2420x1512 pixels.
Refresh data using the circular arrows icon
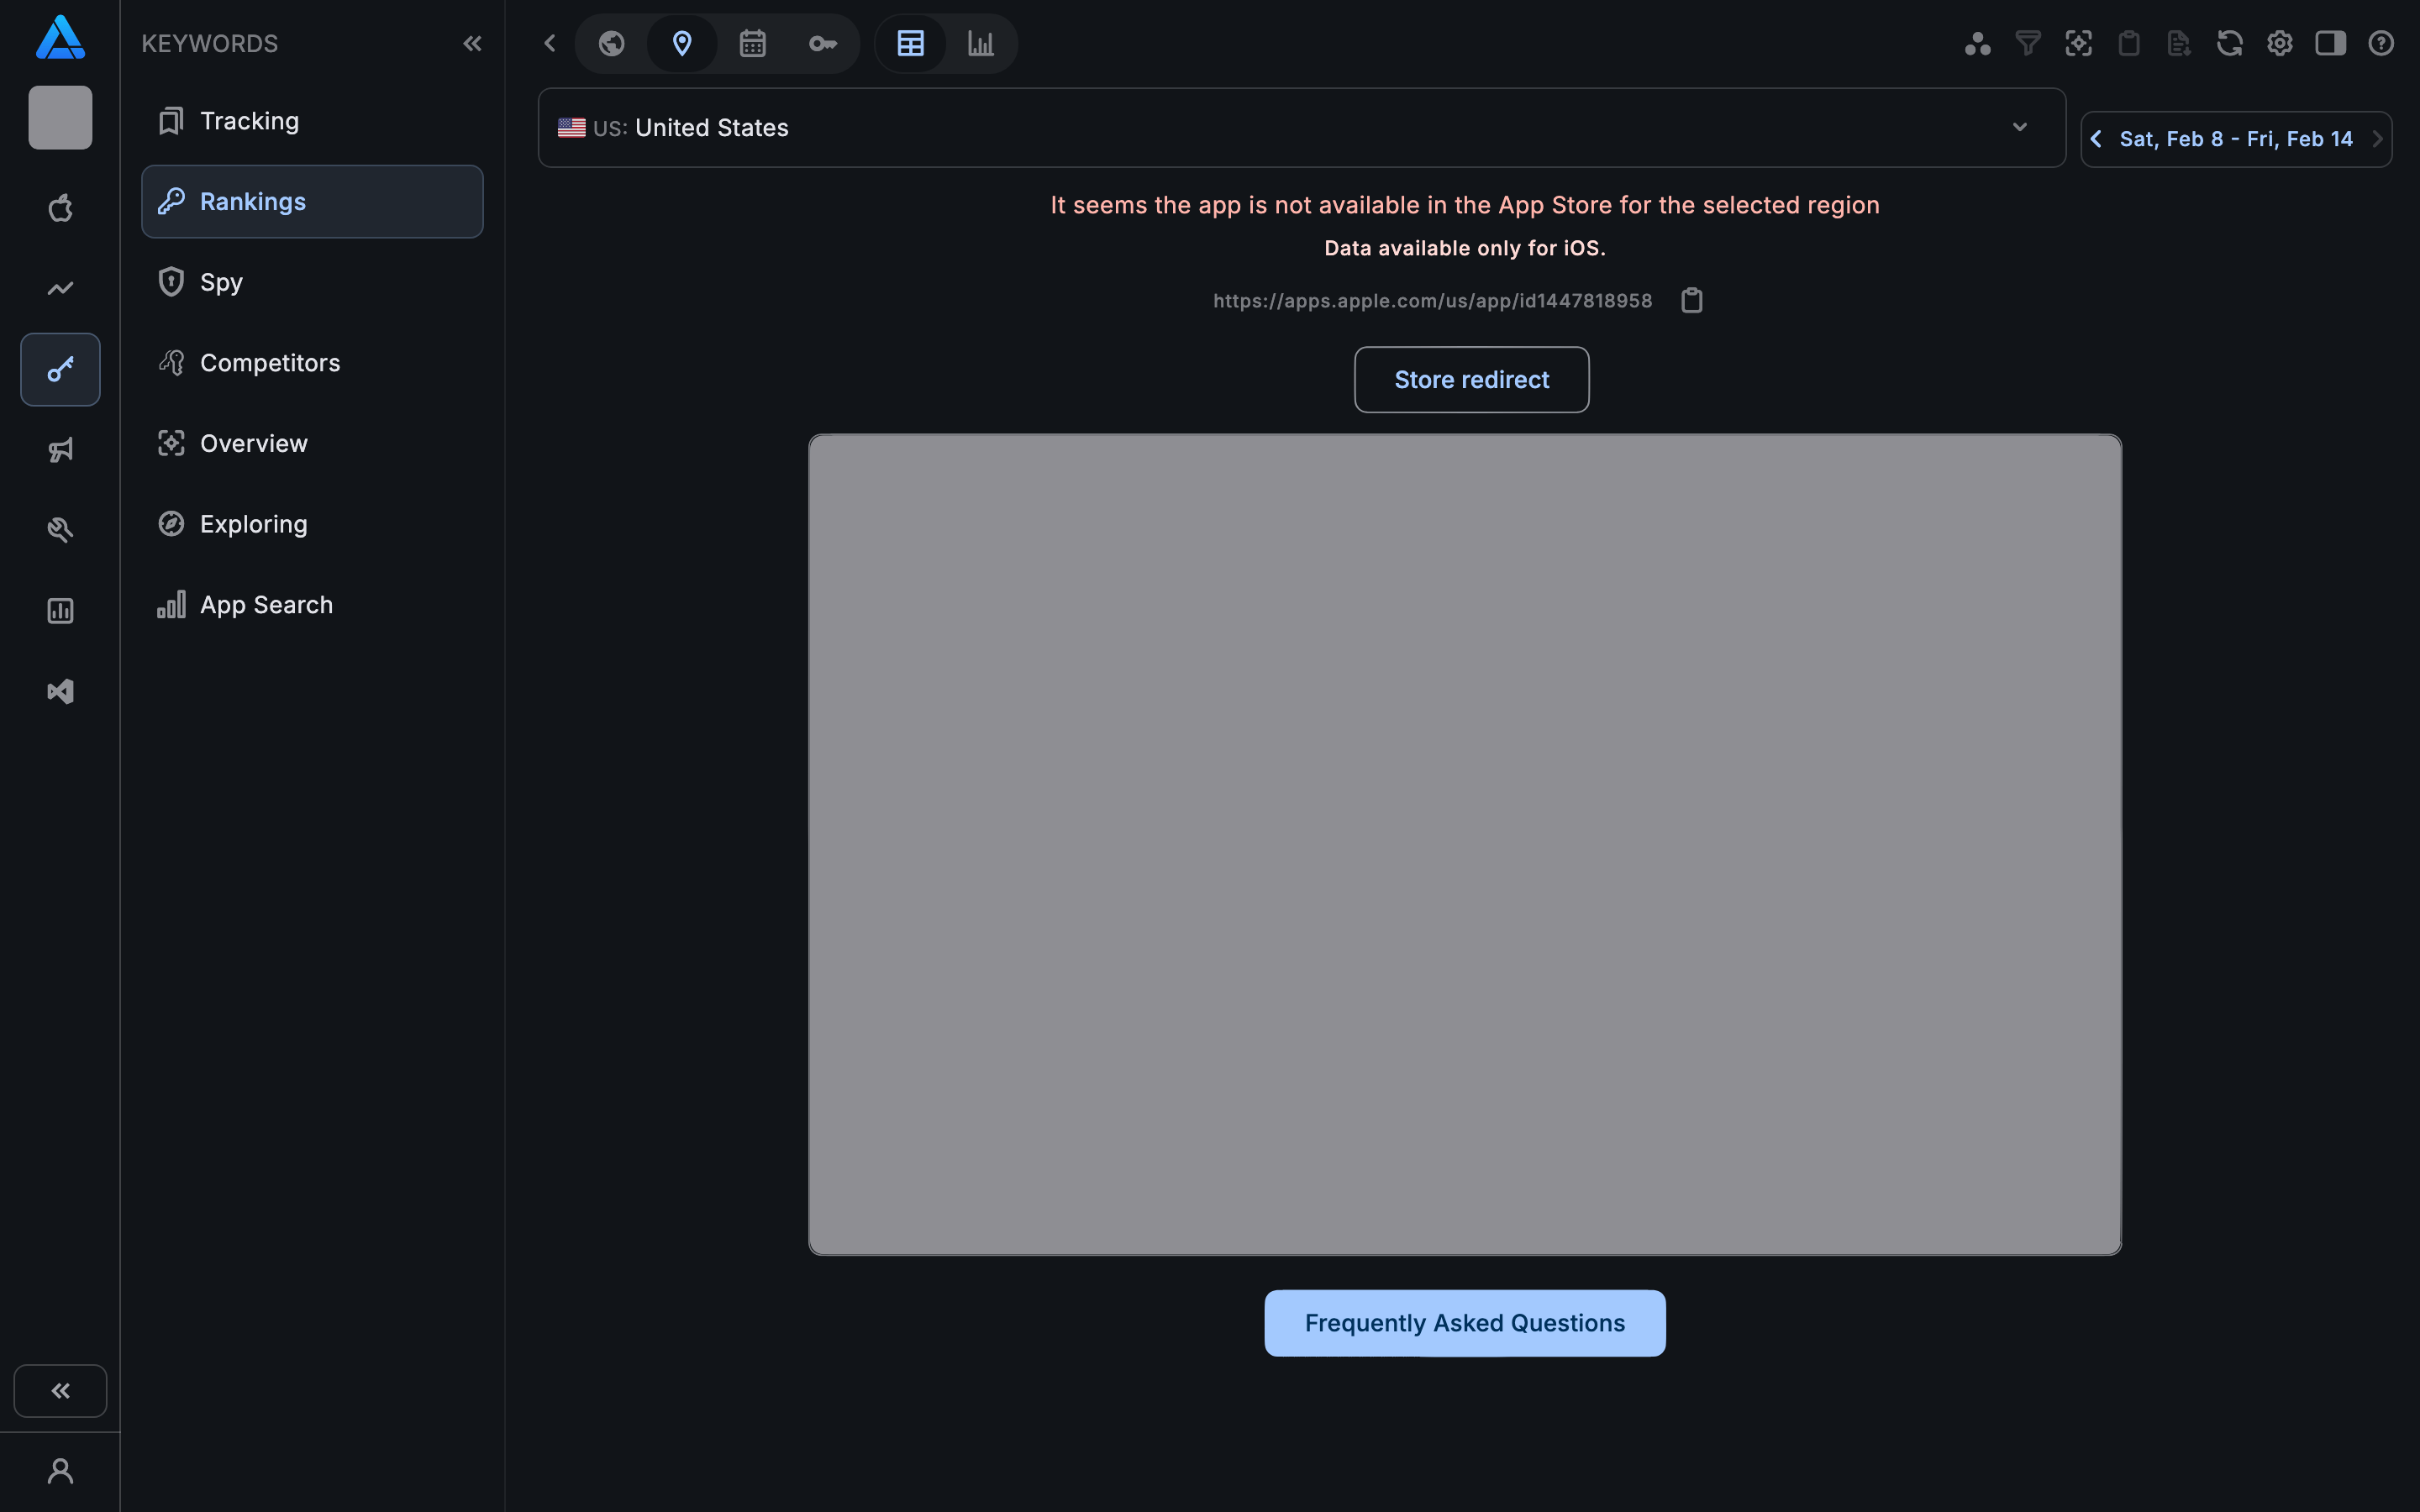click(2230, 43)
